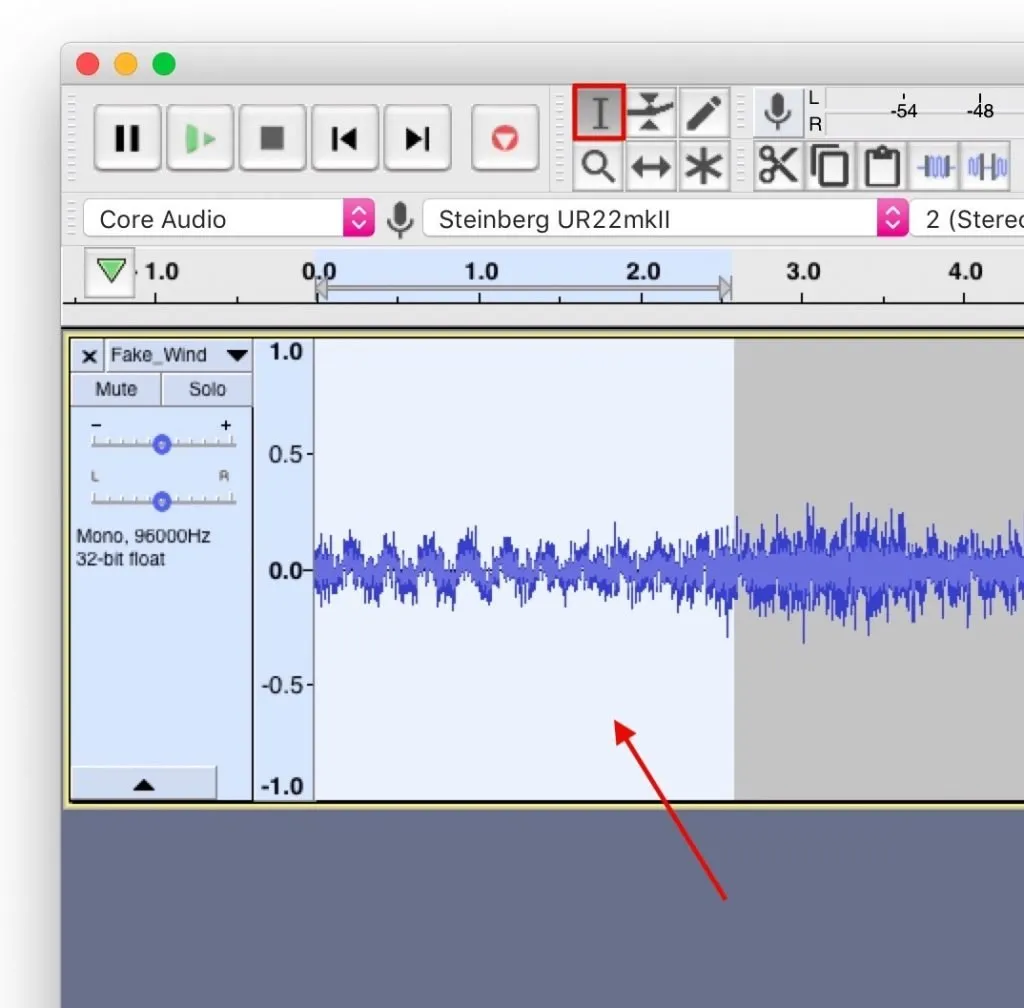
Task: Open the Fake_Wind track menu
Action: point(237,355)
